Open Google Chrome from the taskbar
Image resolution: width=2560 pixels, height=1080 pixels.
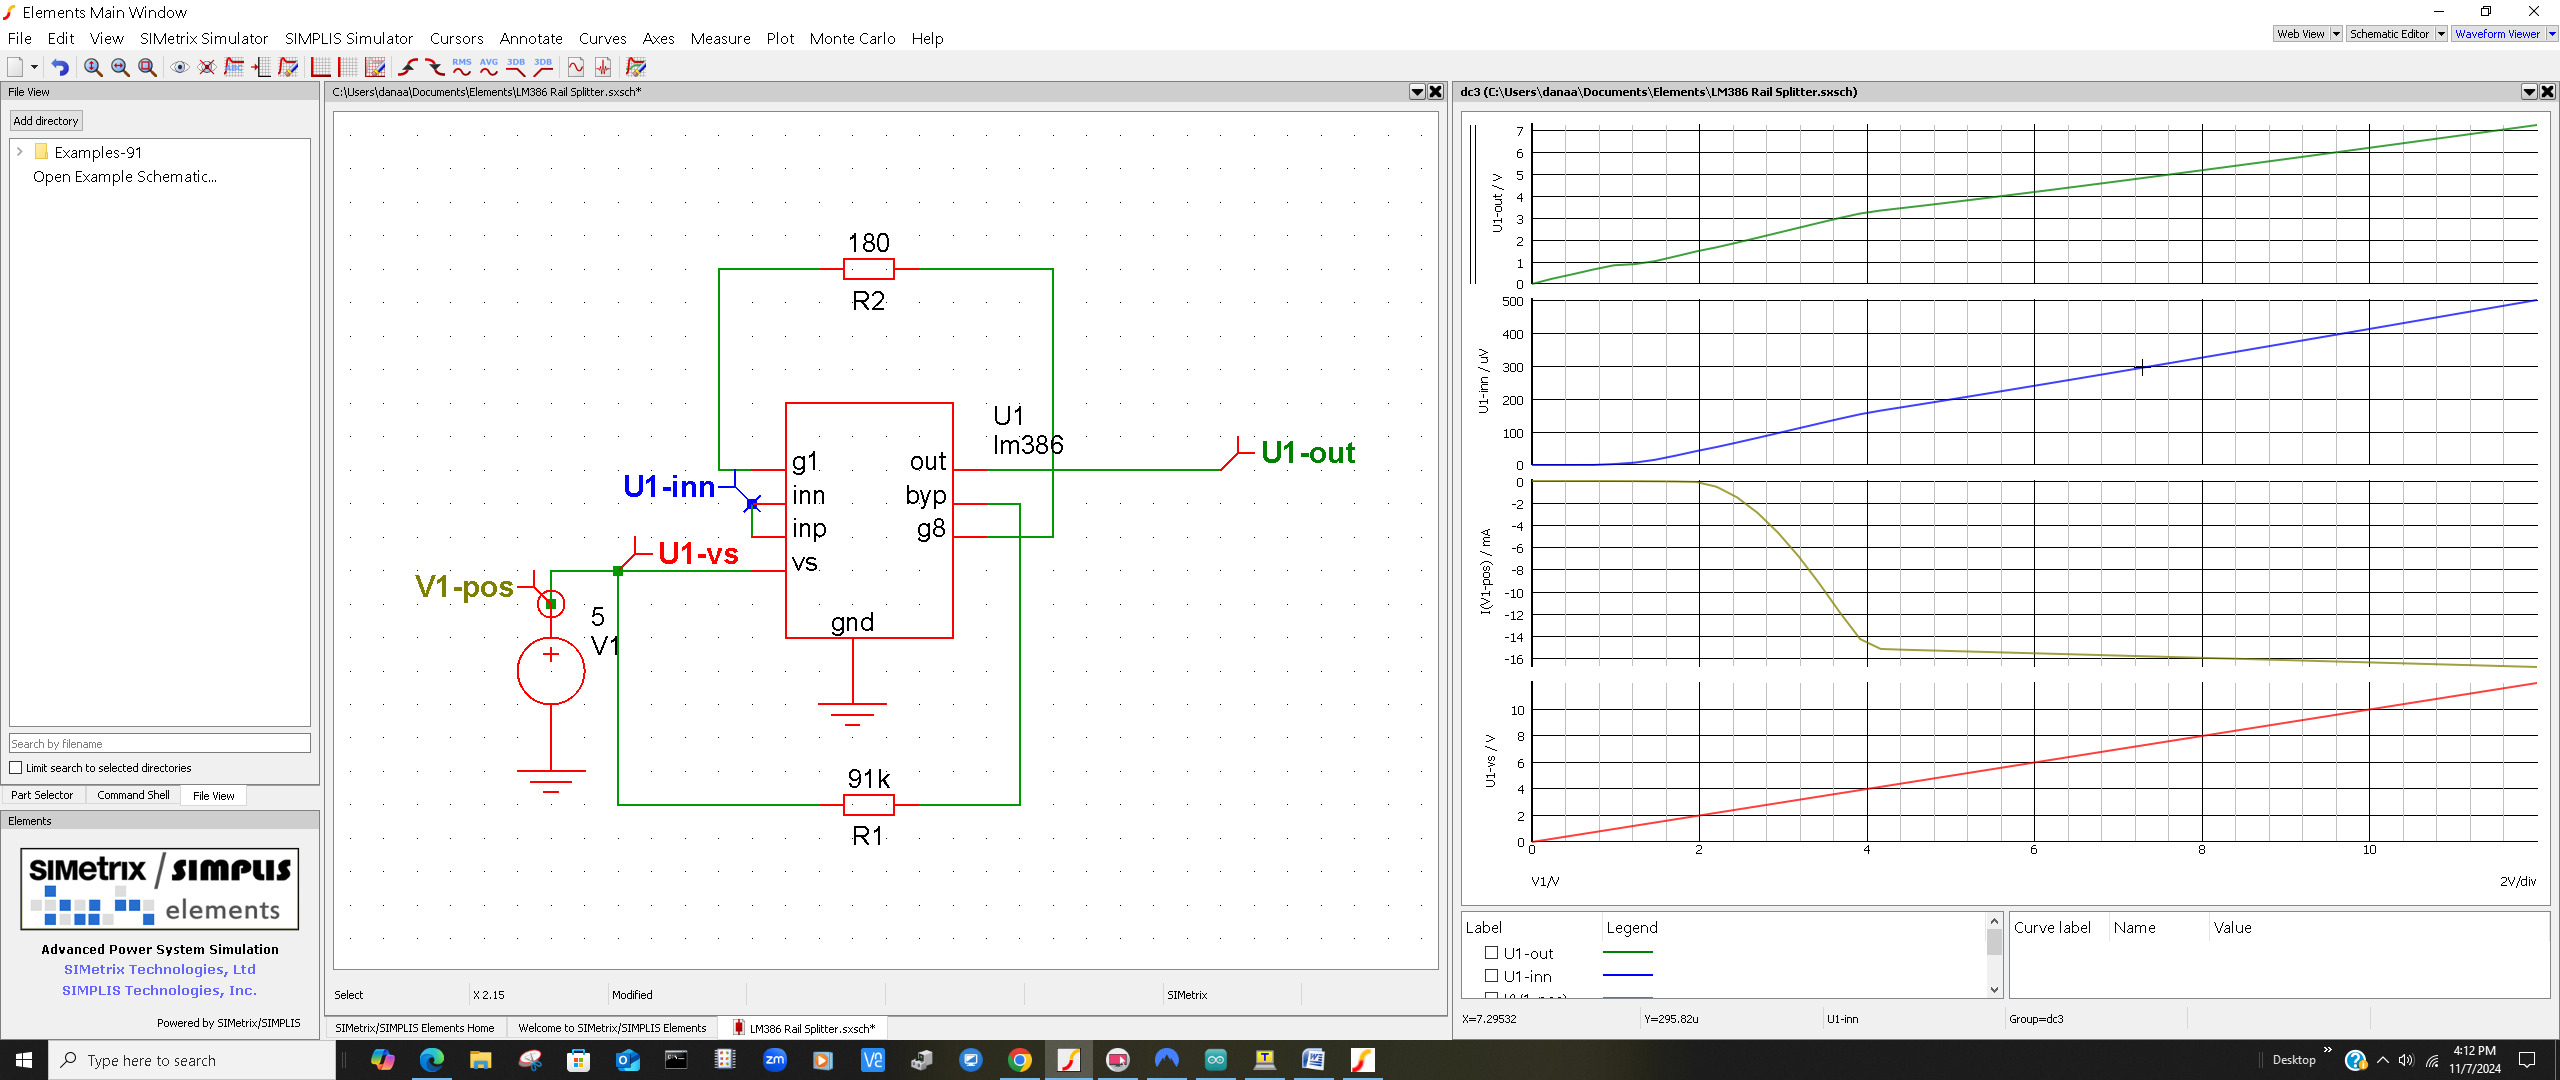1019,1060
